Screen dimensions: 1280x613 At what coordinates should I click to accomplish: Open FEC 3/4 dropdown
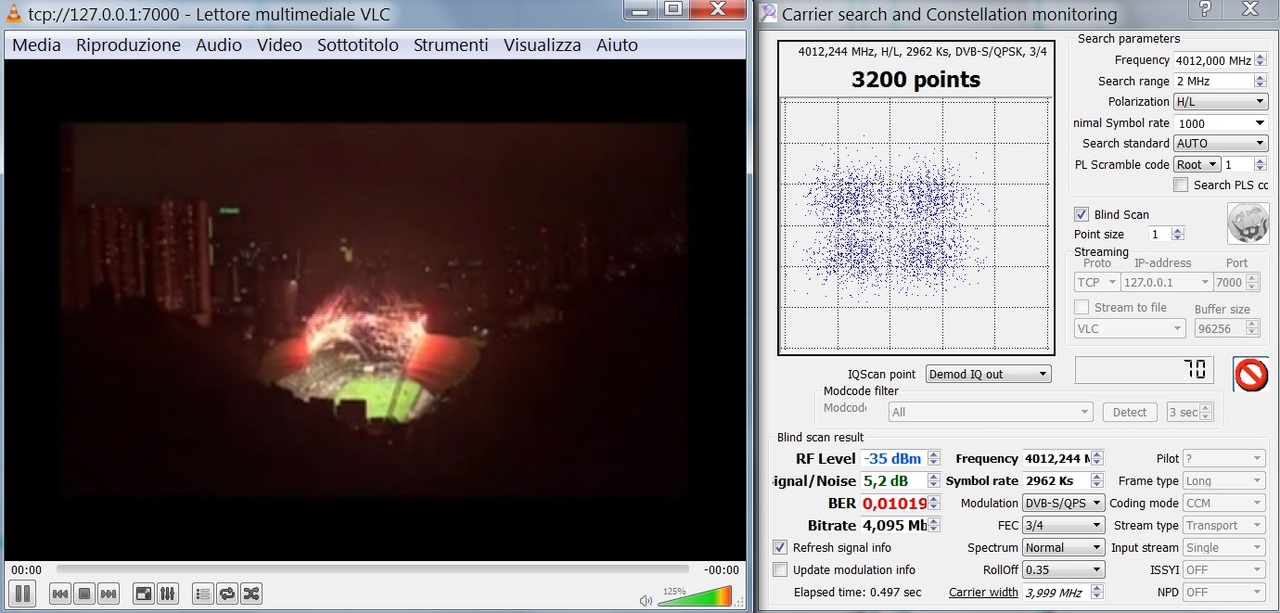[x=1063, y=525]
